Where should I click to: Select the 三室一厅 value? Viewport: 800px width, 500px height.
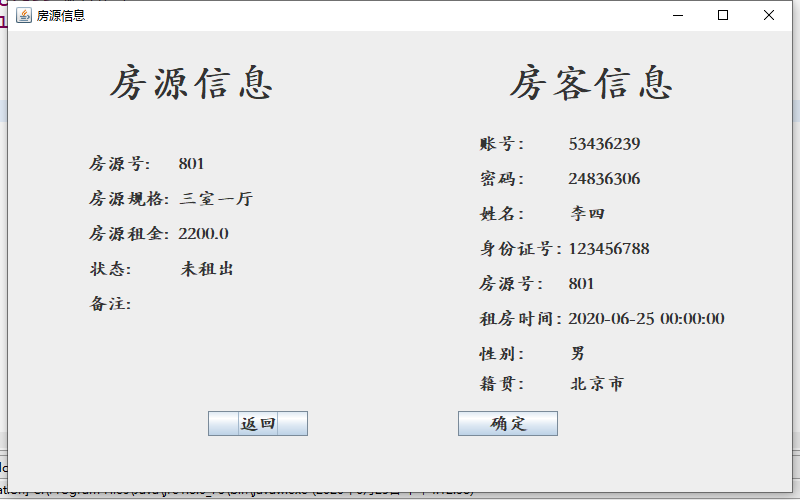tap(216, 198)
